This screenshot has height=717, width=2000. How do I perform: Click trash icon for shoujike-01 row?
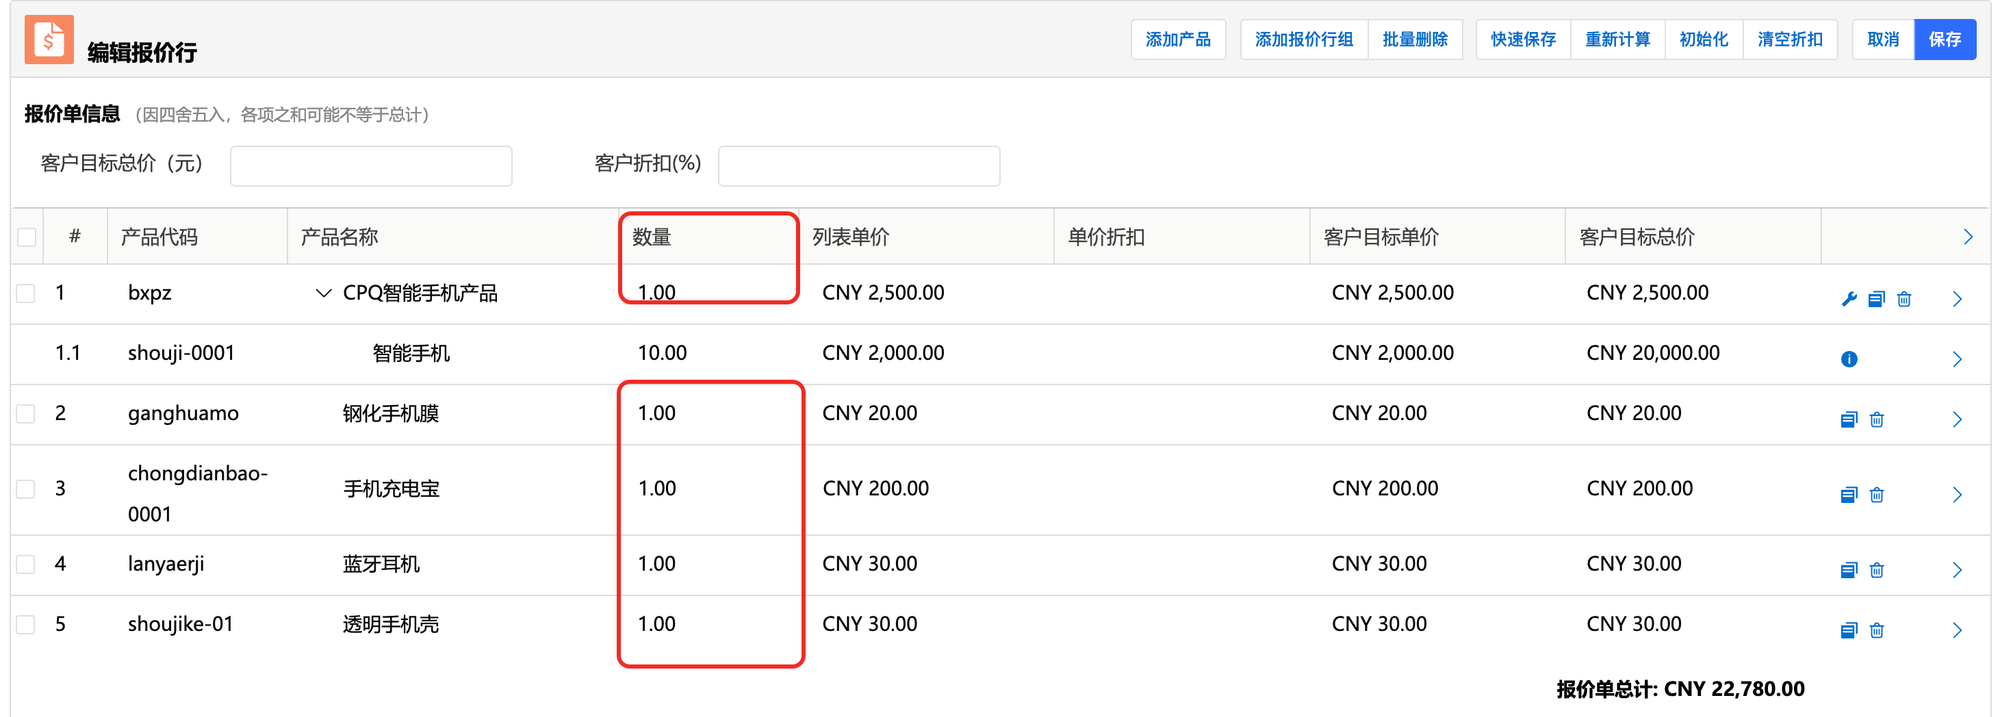click(1877, 630)
